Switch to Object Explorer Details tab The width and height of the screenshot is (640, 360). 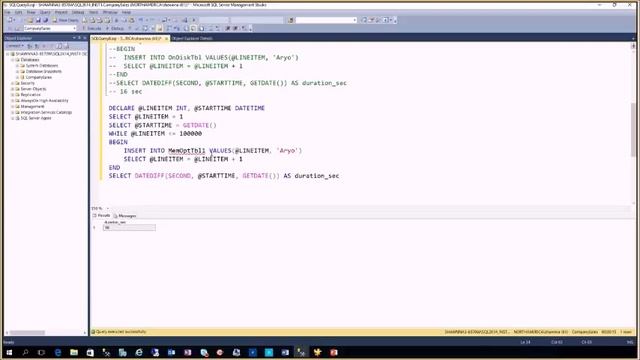pyautogui.click(x=192, y=38)
